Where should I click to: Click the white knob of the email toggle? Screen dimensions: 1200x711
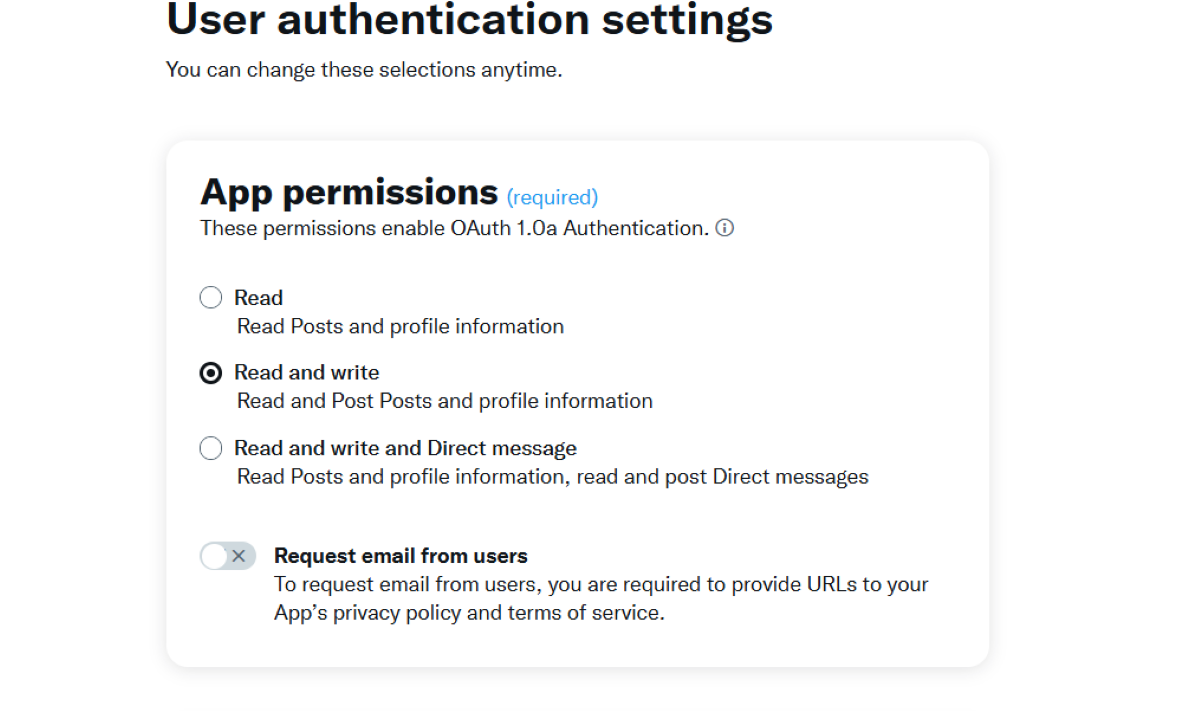click(215, 556)
